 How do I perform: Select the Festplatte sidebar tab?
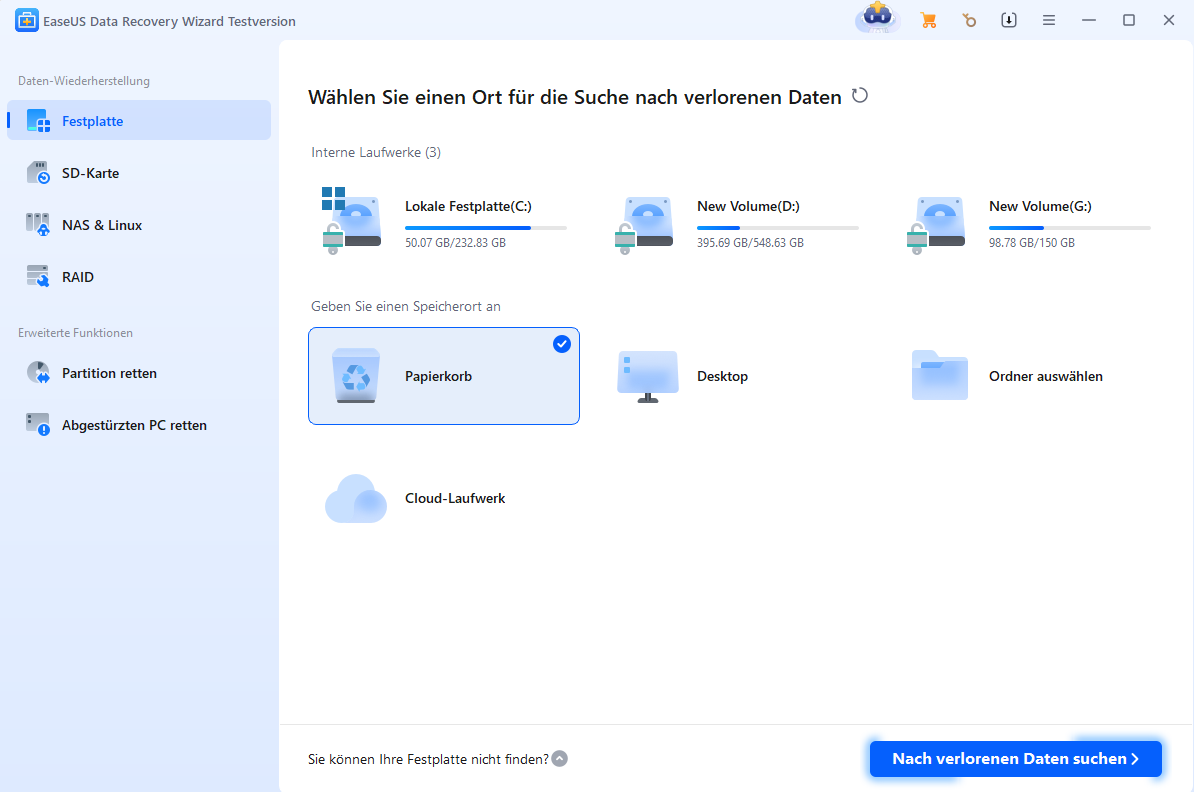click(x=139, y=120)
